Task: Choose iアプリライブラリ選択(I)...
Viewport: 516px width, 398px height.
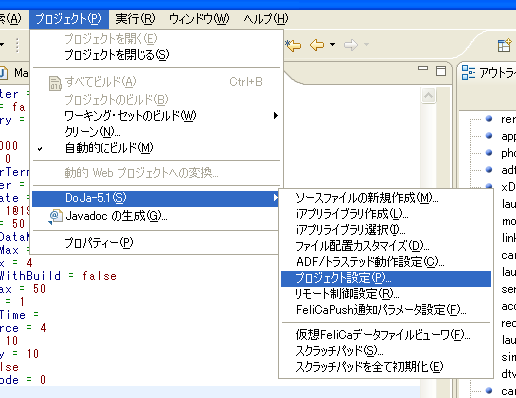Action: tap(386, 230)
